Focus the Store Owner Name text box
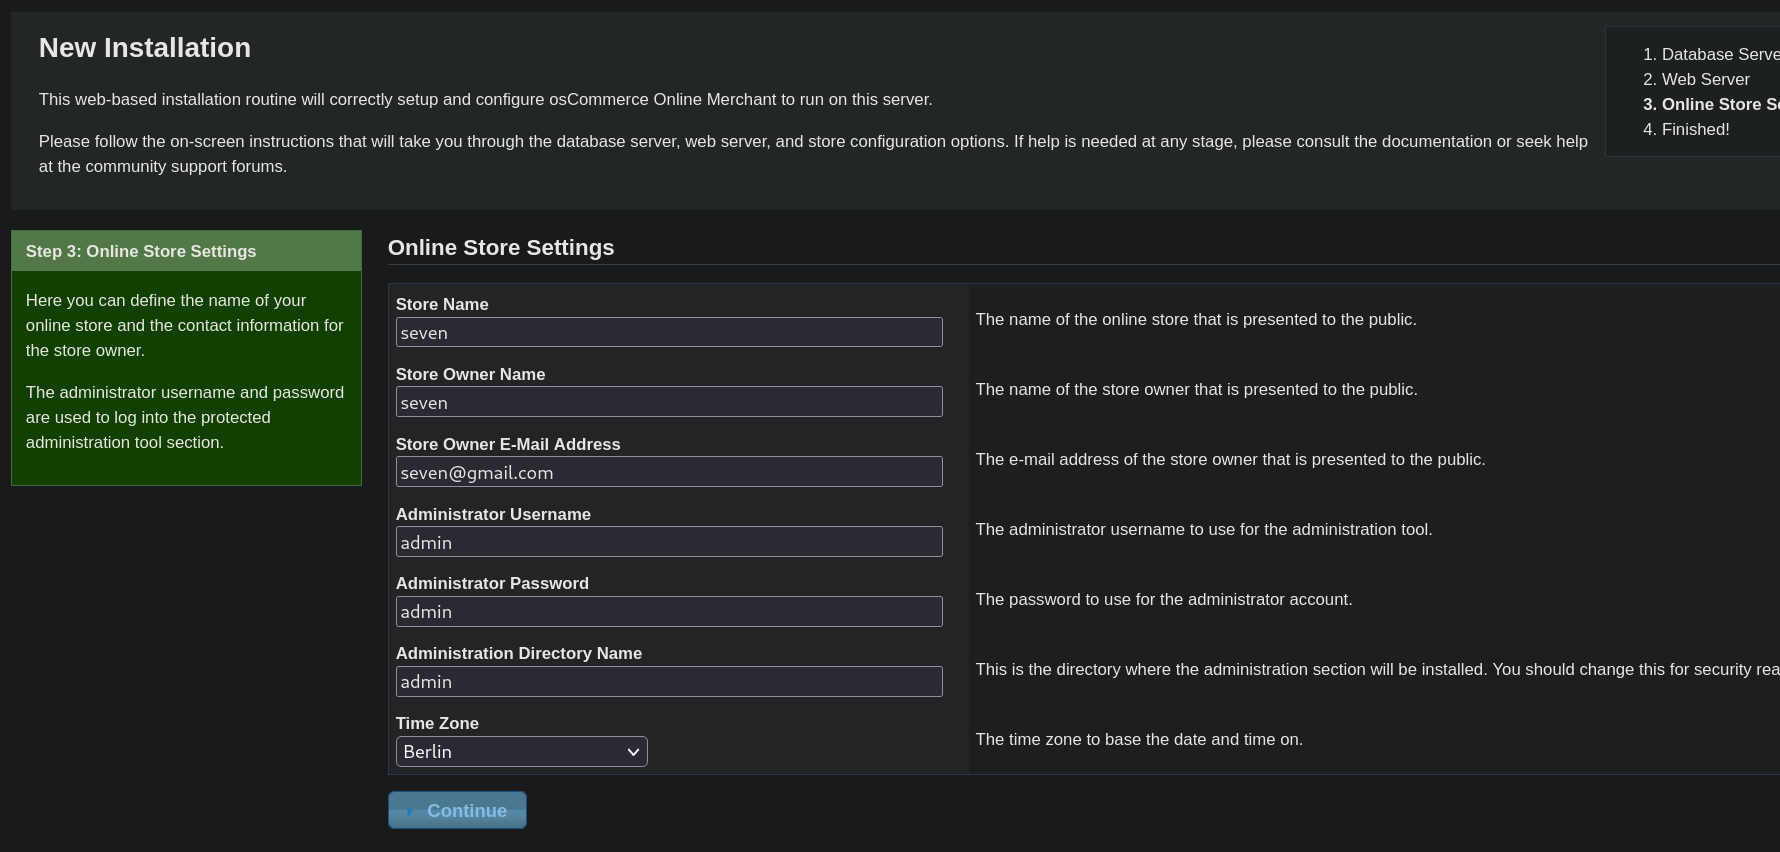The image size is (1780, 852). (668, 403)
